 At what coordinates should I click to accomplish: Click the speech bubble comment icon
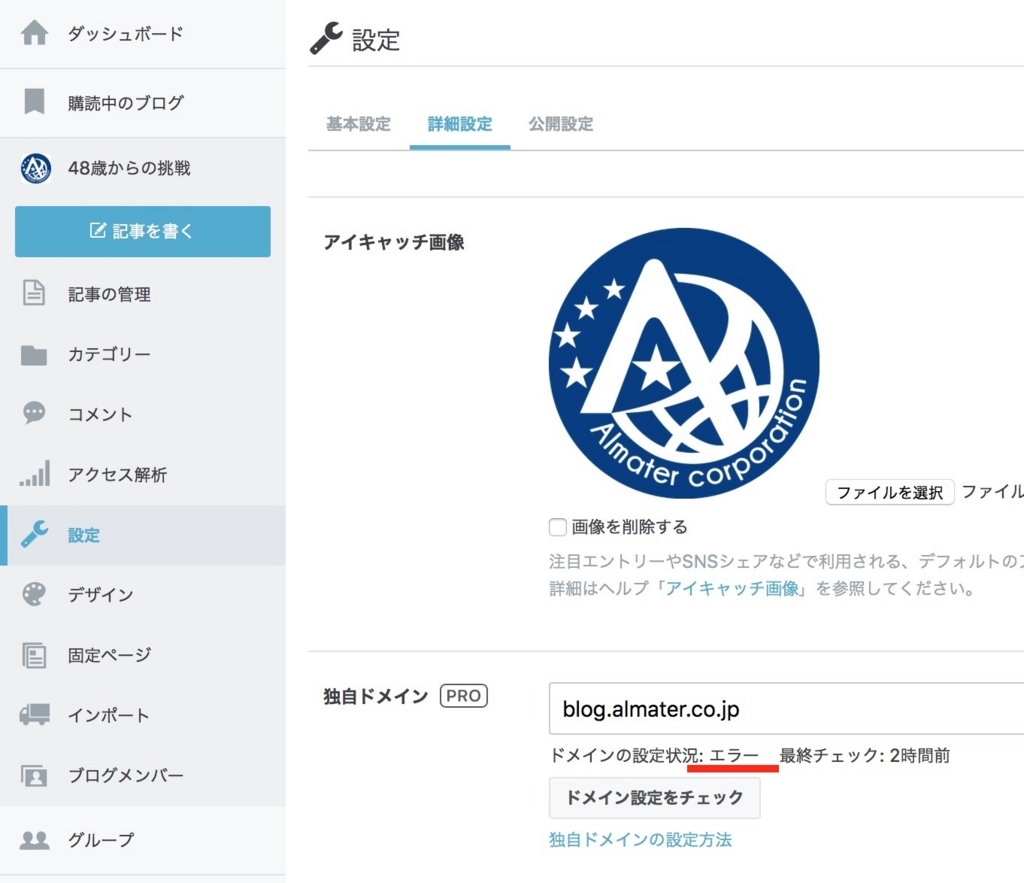coord(34,413)
